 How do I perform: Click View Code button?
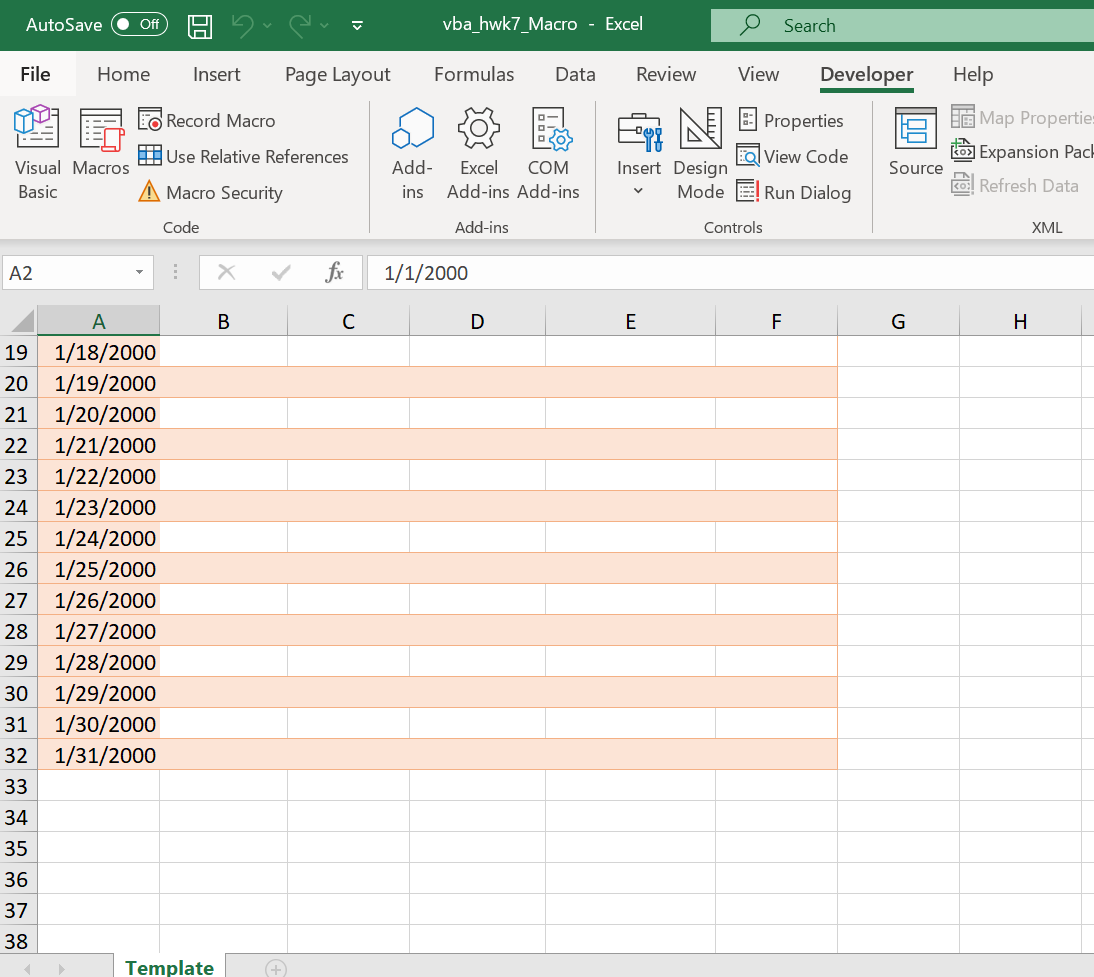coord(793,157)
